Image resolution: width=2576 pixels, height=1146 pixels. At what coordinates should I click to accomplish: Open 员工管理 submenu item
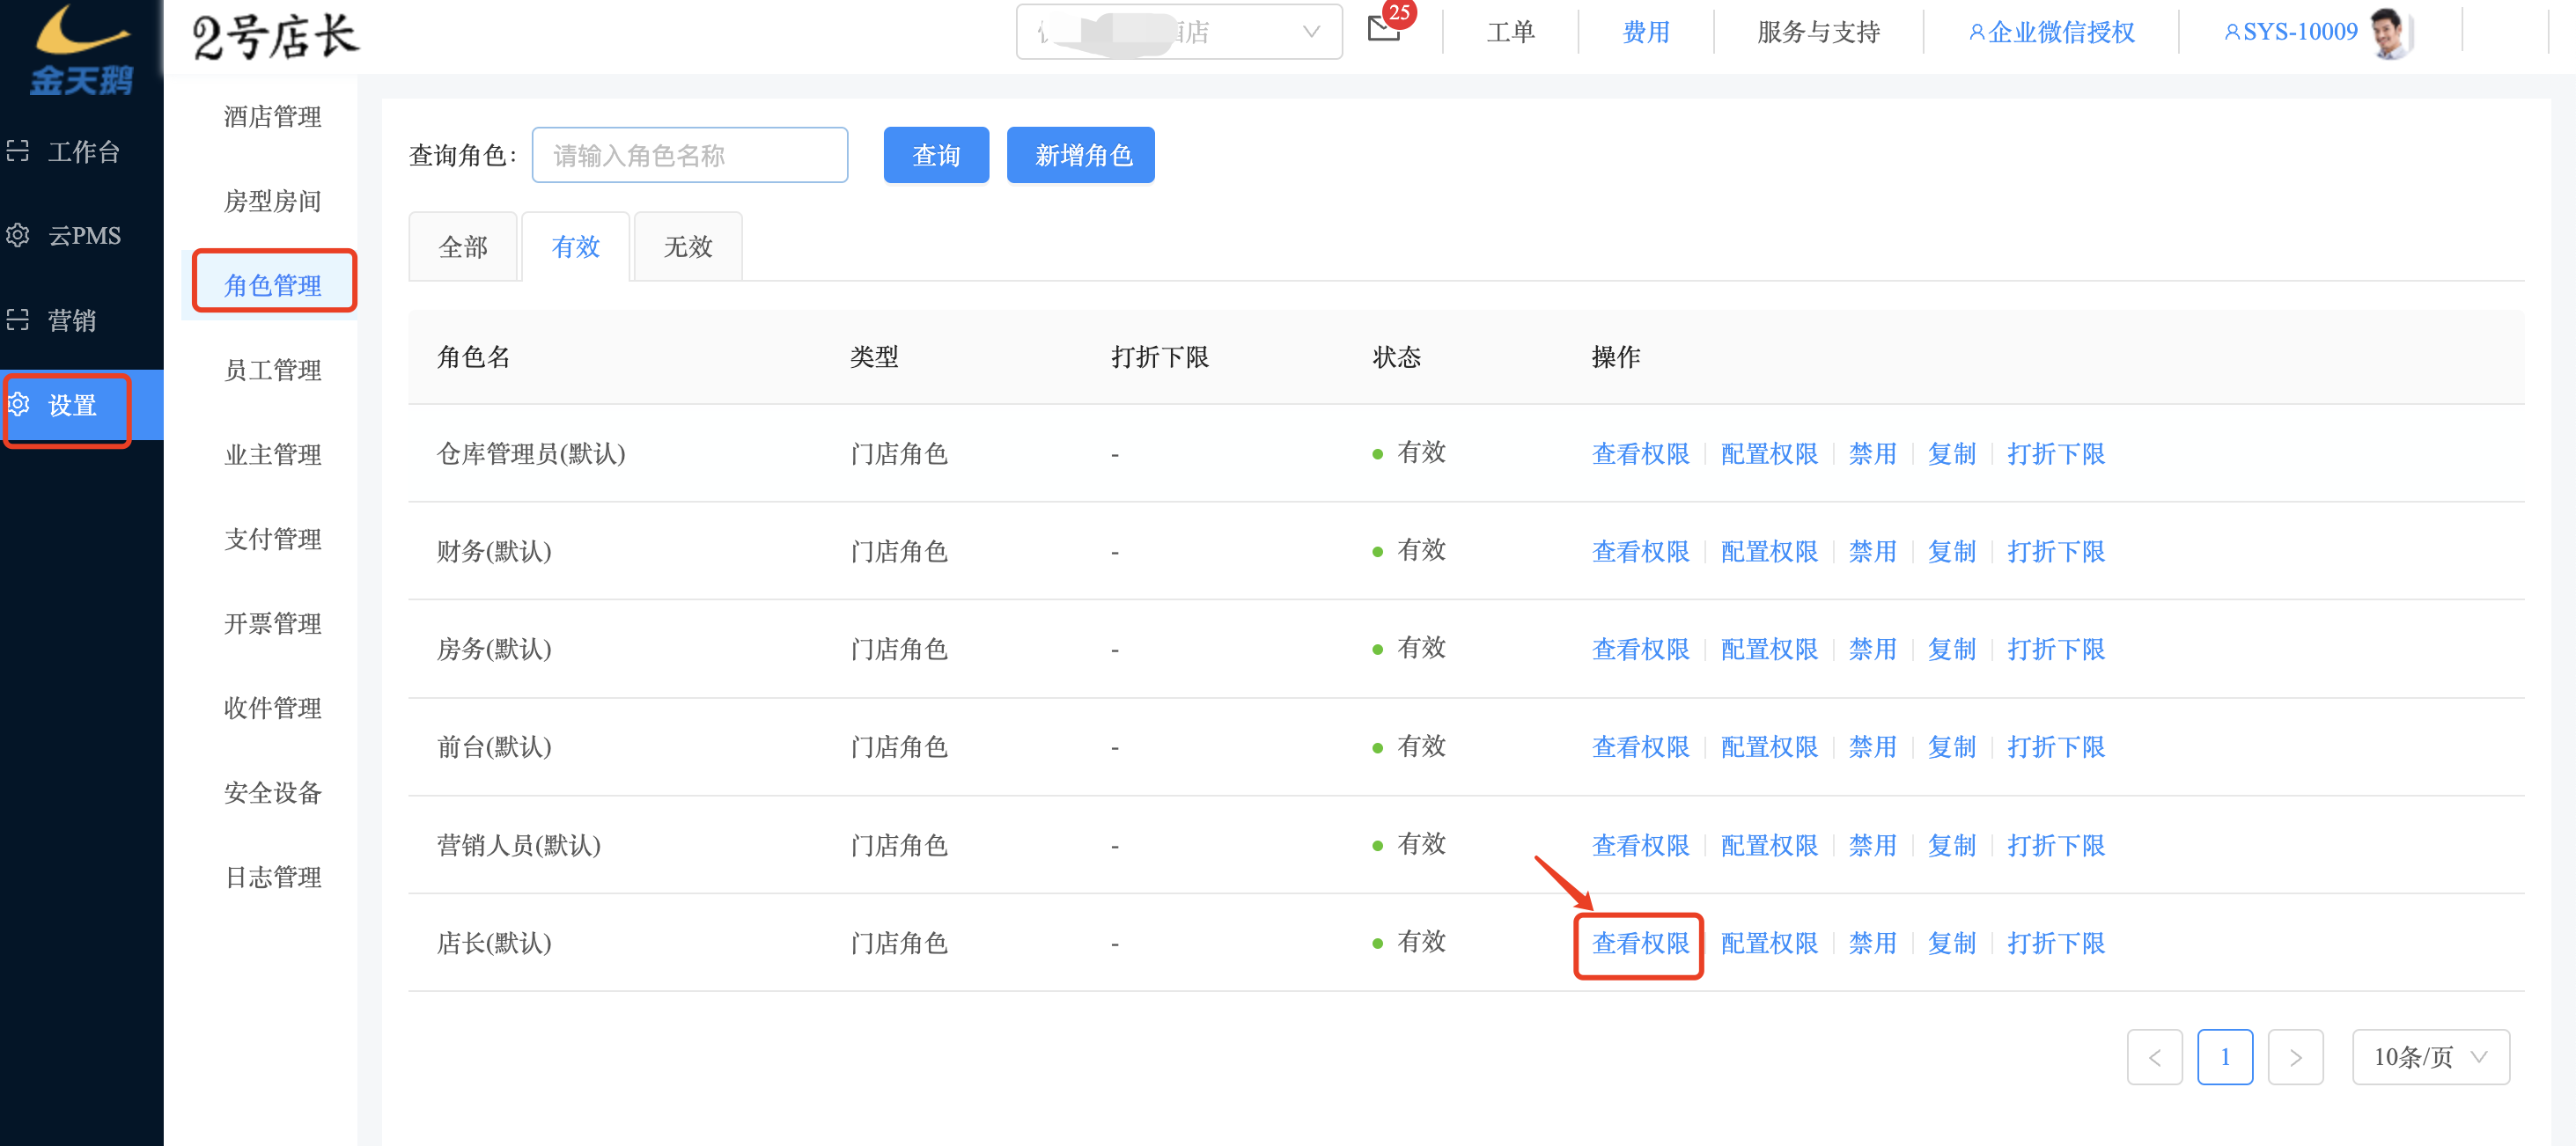click(x=272, y=370)
